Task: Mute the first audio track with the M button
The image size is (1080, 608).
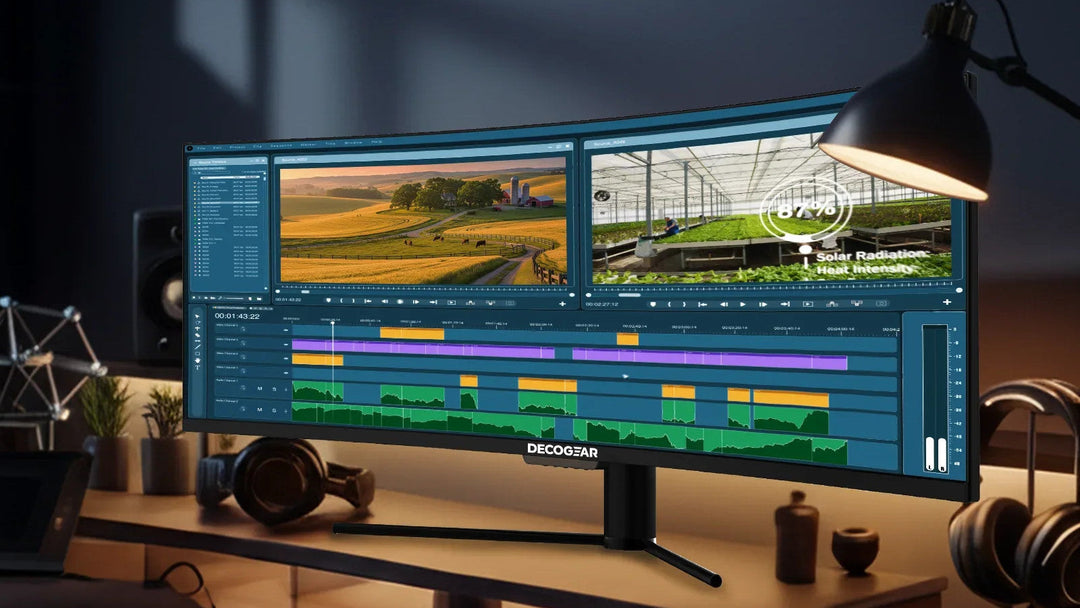Action: coord(260,388)
